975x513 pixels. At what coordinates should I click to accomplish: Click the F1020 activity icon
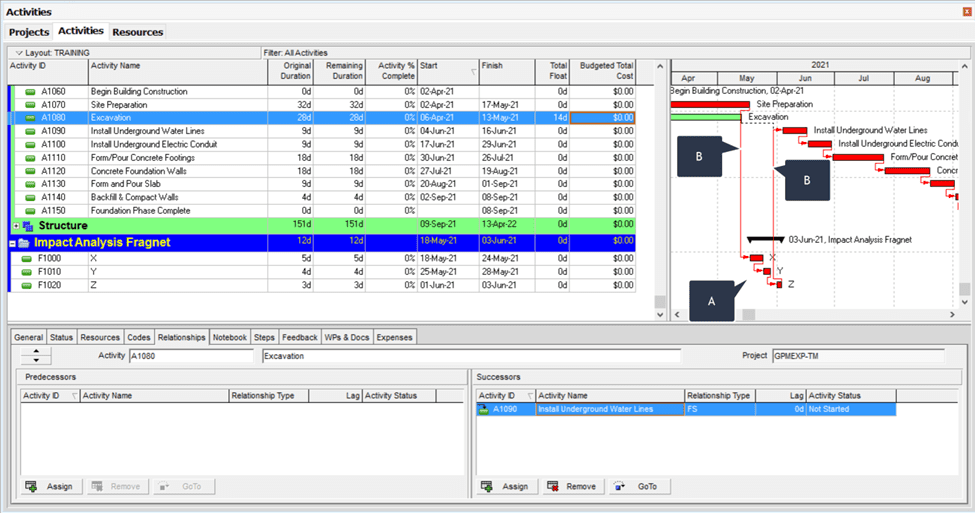pyautogui.click(x=26, y=286)
